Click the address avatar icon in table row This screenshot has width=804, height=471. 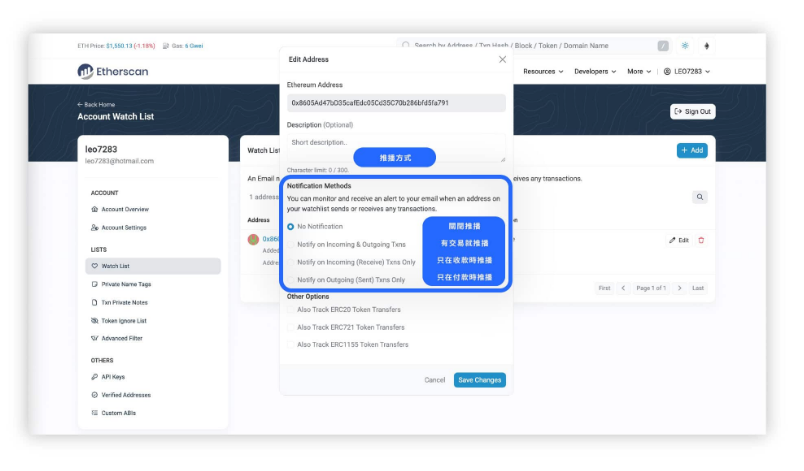point(253,239)
